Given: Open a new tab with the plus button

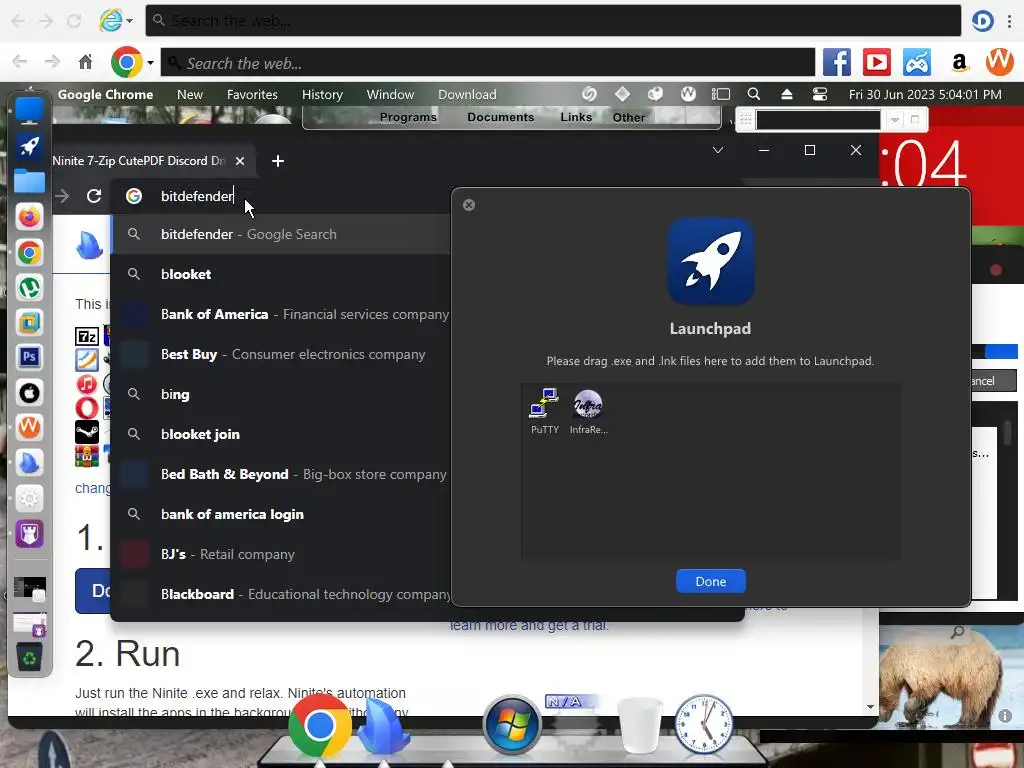Looking at the screenshot, I should tap(278, 161).
